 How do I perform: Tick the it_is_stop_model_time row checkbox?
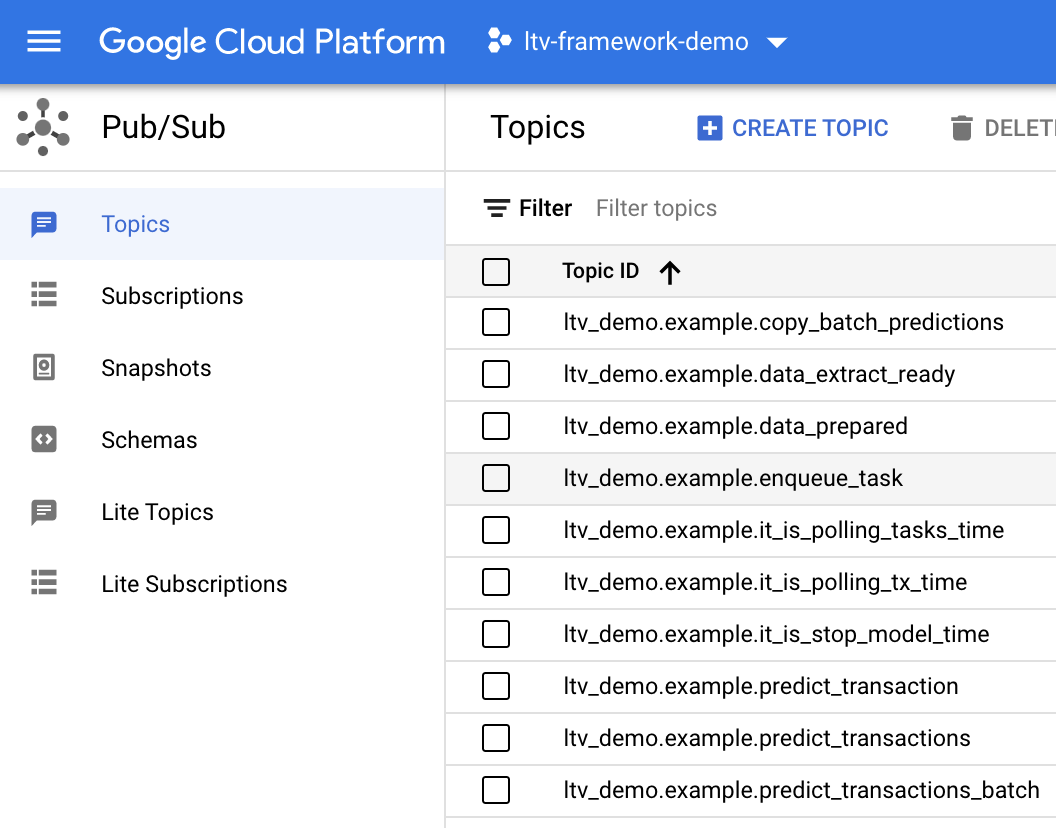click(x=496, y=634)
